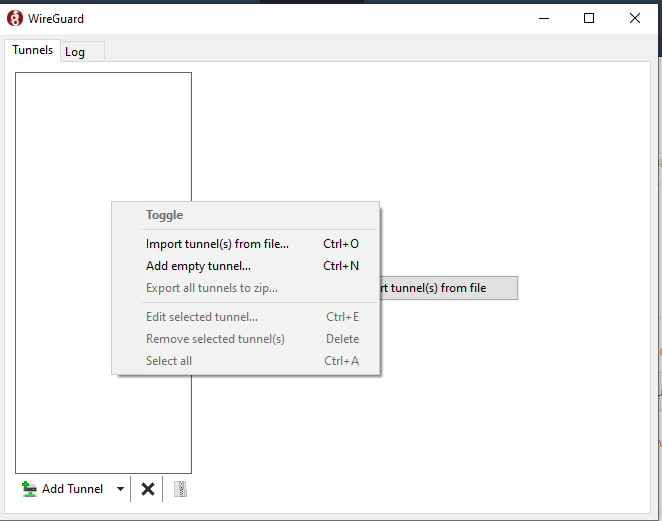
Task: Click the WireGuard logo in title bar
Action: tap(15, 19)
